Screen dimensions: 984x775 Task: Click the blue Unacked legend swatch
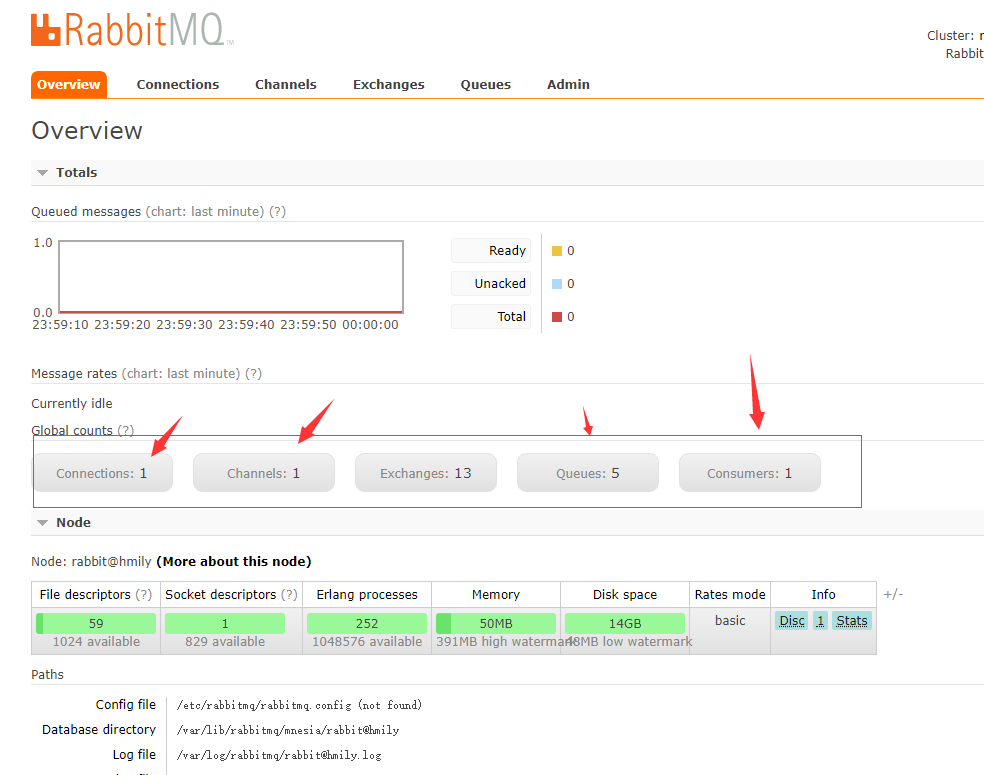557,284
